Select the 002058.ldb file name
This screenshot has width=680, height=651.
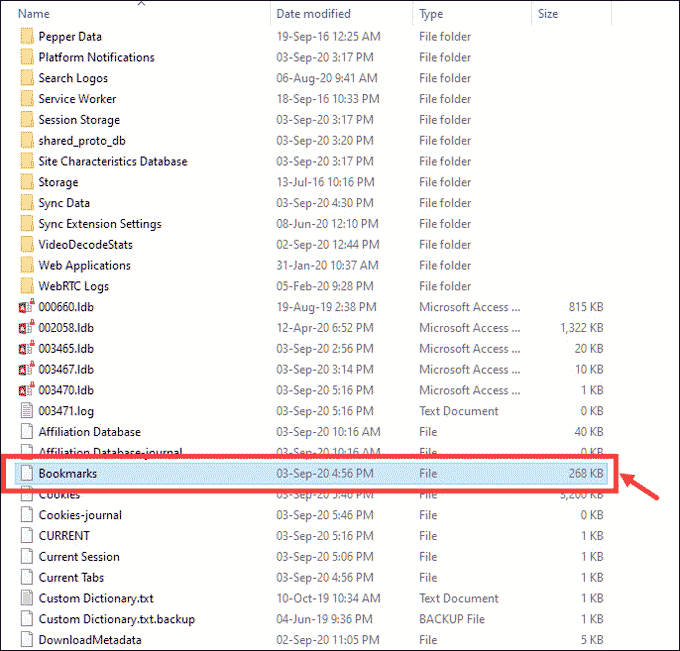[x=66, y=328]
